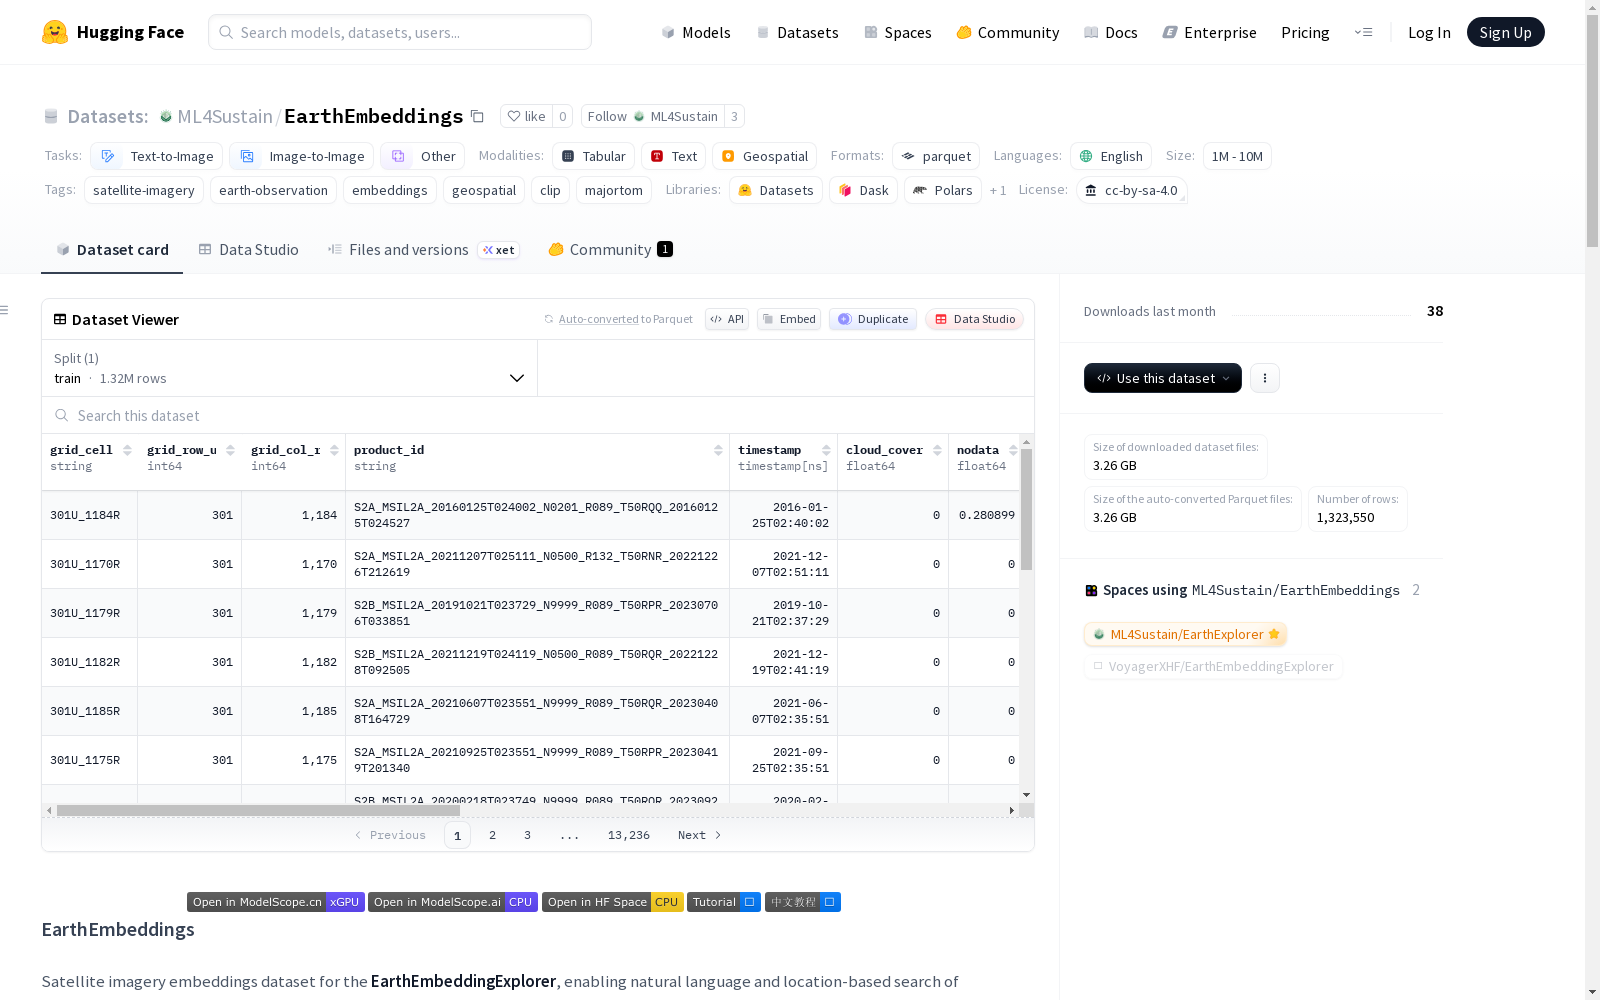Image resolution: width=1600 pixels, height=1000 pixels.
Task: Like the EarthEmbeddings dataset
Action: (x=526, y=116)
